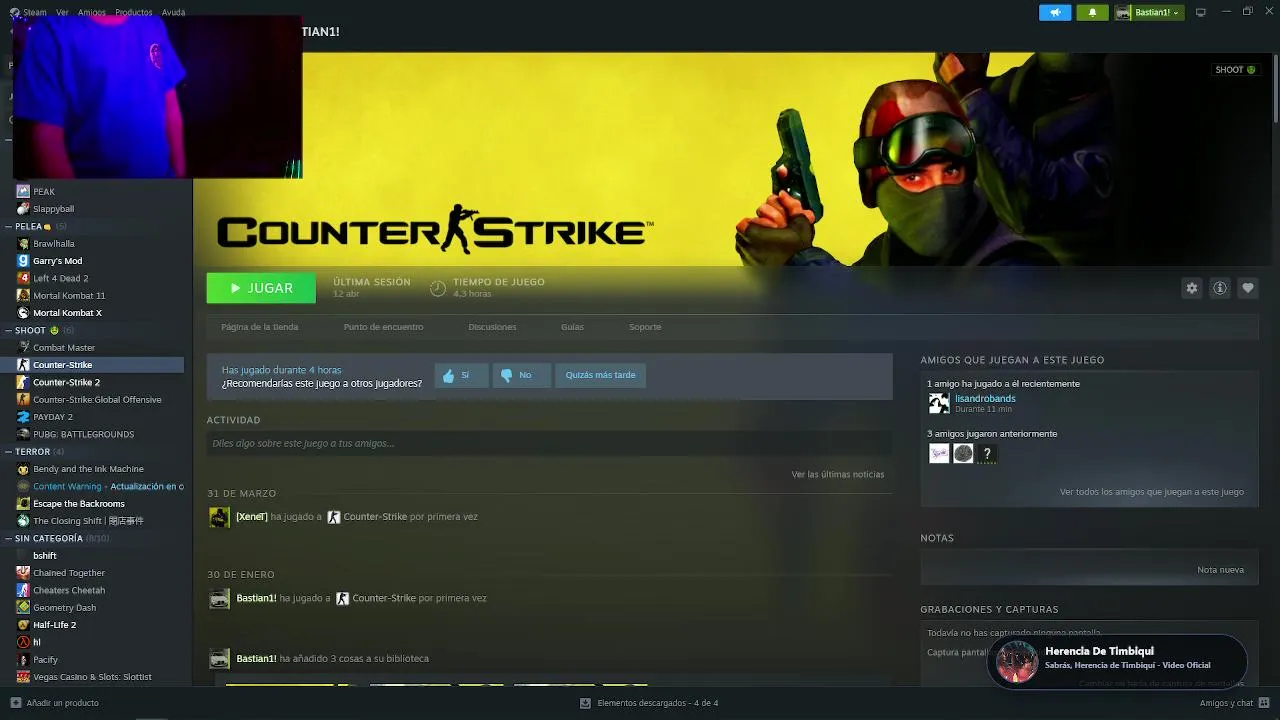1280x720 pixels.
Task: Open game settings gear icon
Action: click(1192, 288)
